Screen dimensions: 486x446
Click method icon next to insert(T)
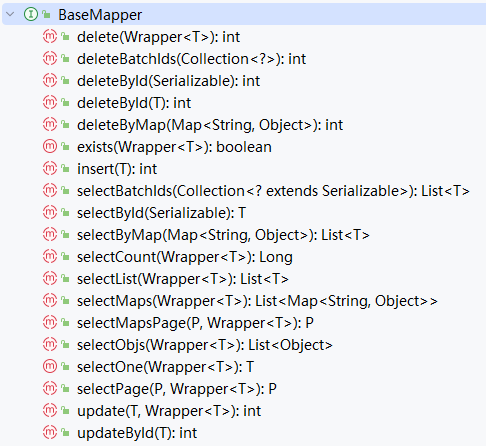pyautogui.click(x=50, y=168)
